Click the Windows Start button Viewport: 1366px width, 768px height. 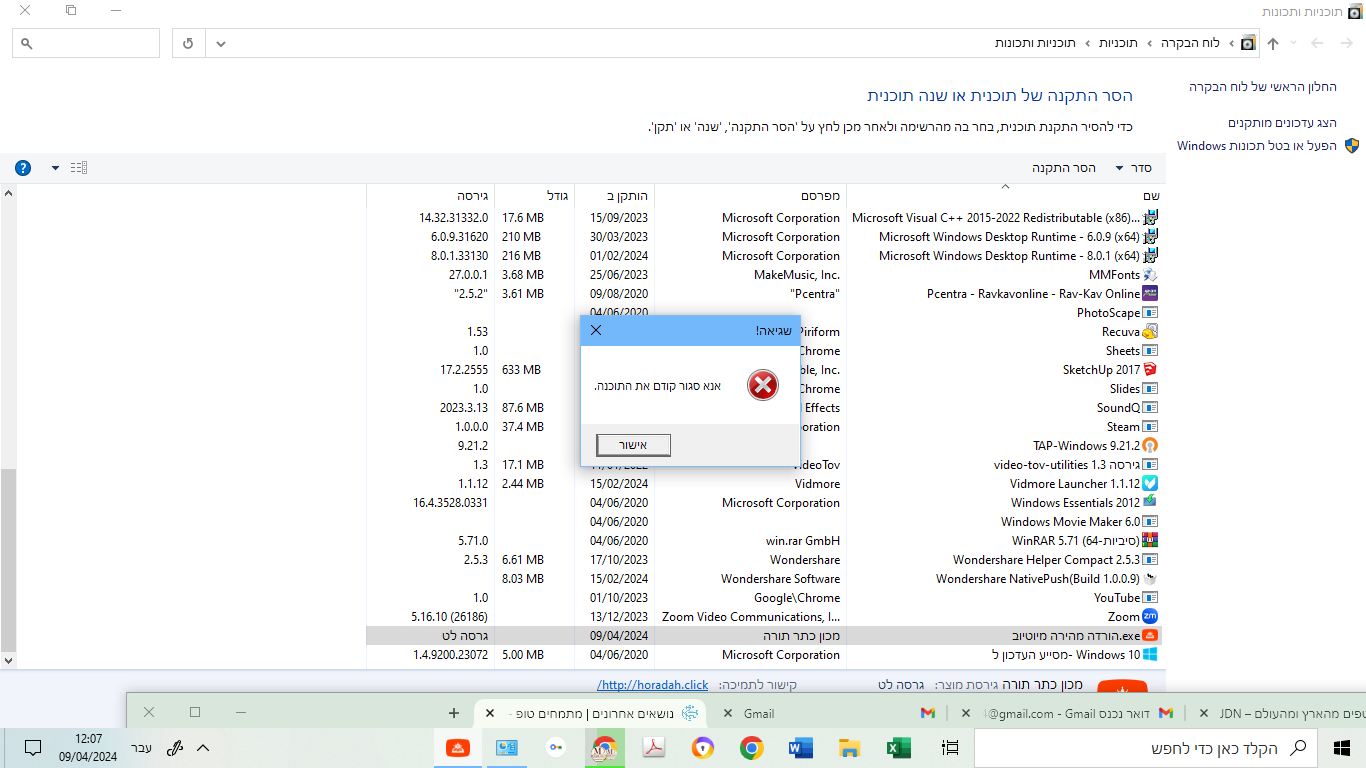click(x=1342, y=748)
